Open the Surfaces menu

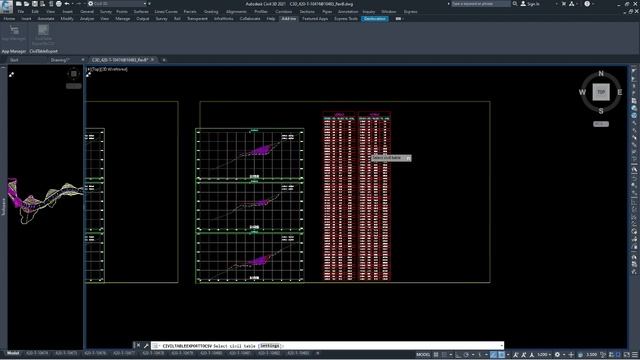click(x=141, y=11)
